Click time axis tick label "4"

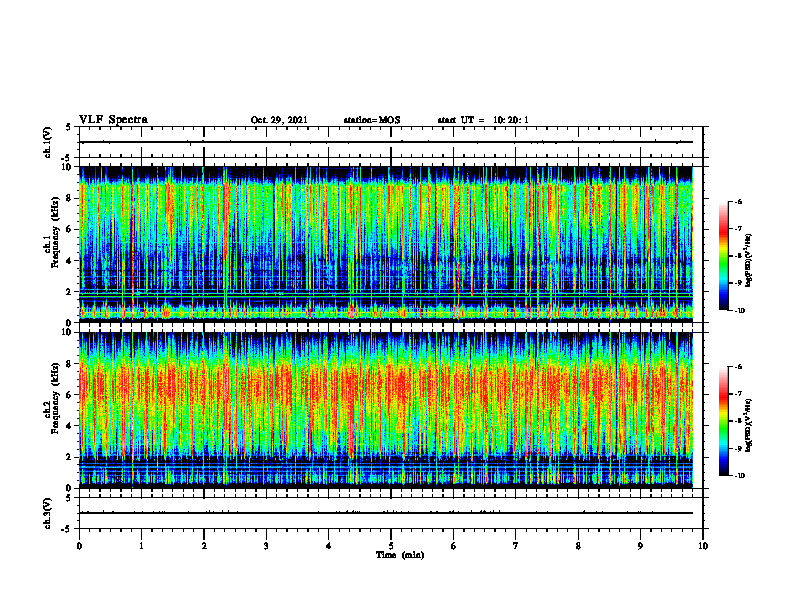coord(329,546)
